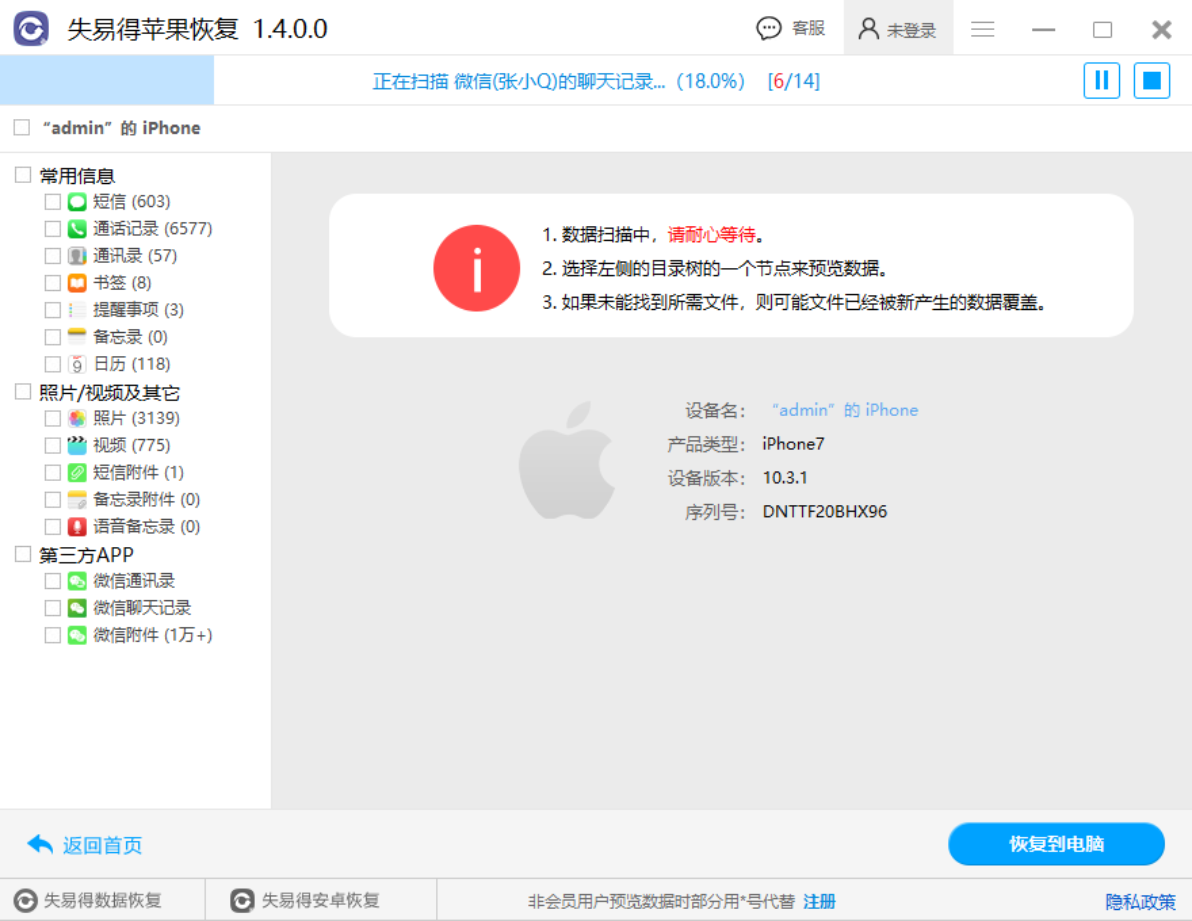The image size is (1192, 921).
Task: Pause the scan with the pause button
Action: (x=1101, y=81)
